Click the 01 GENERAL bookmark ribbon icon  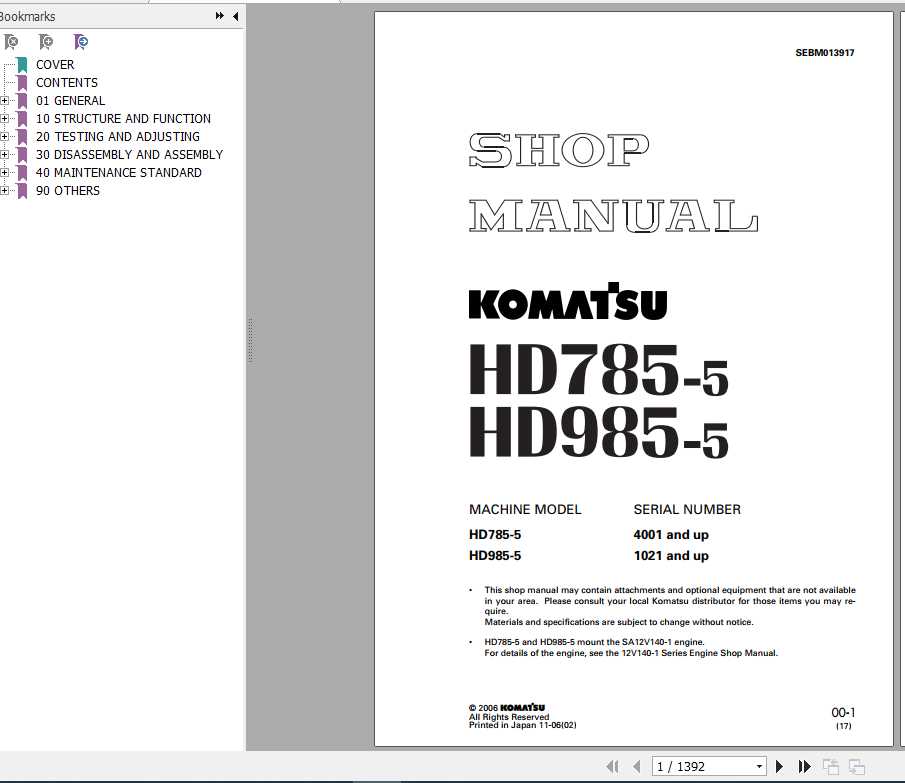[22, 101]
